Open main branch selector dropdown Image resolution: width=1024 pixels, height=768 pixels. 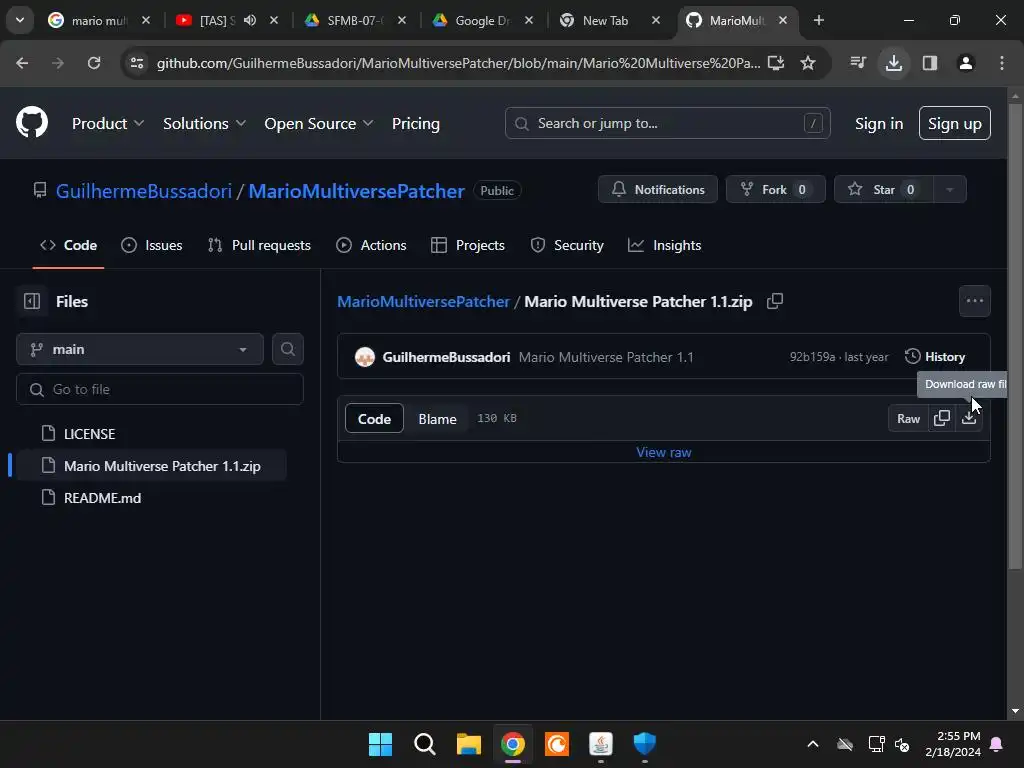(140, 349)
